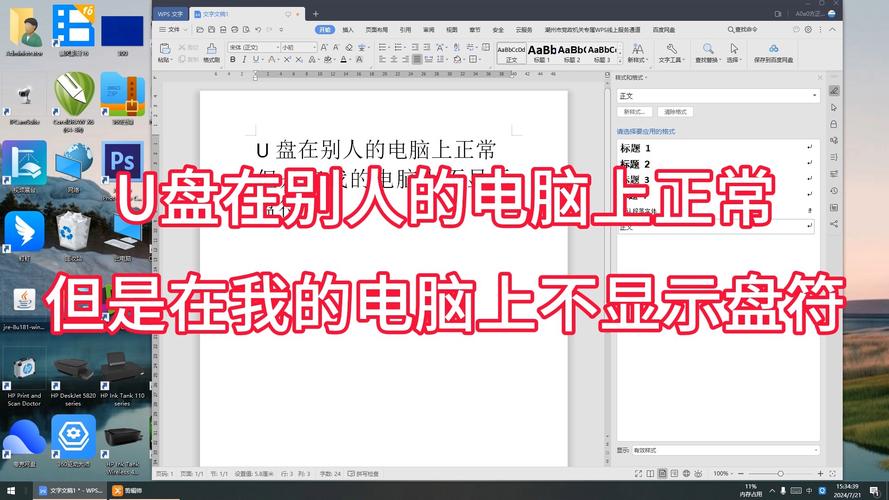
Task: Select justify alignment
Action: [417, 59]
